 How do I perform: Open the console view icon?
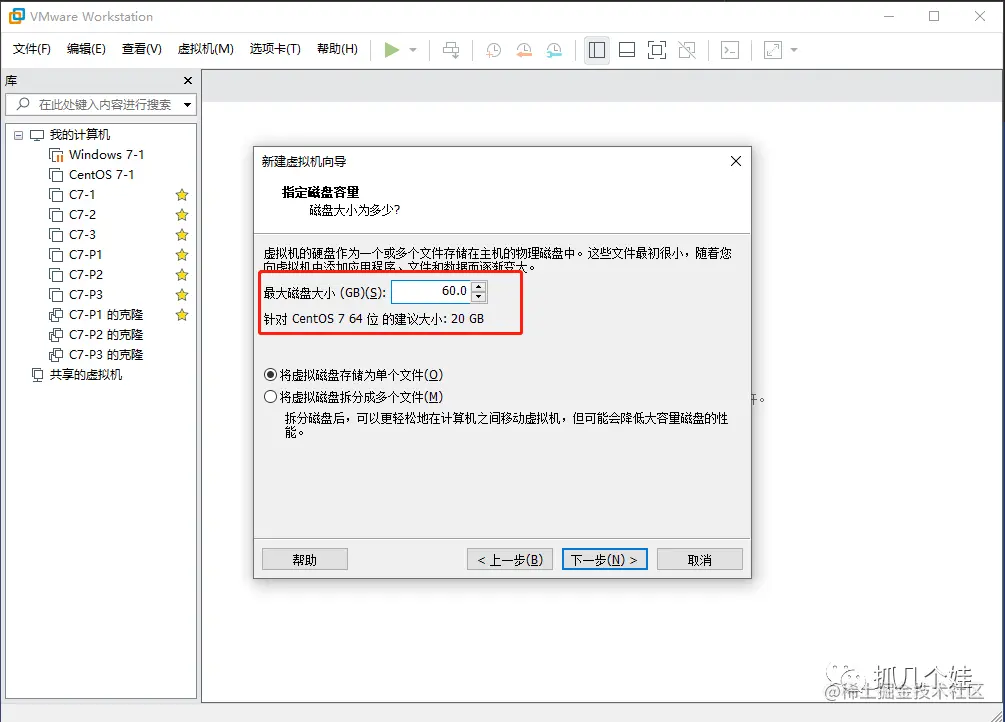pyautogui.click(x=730, y=50)
